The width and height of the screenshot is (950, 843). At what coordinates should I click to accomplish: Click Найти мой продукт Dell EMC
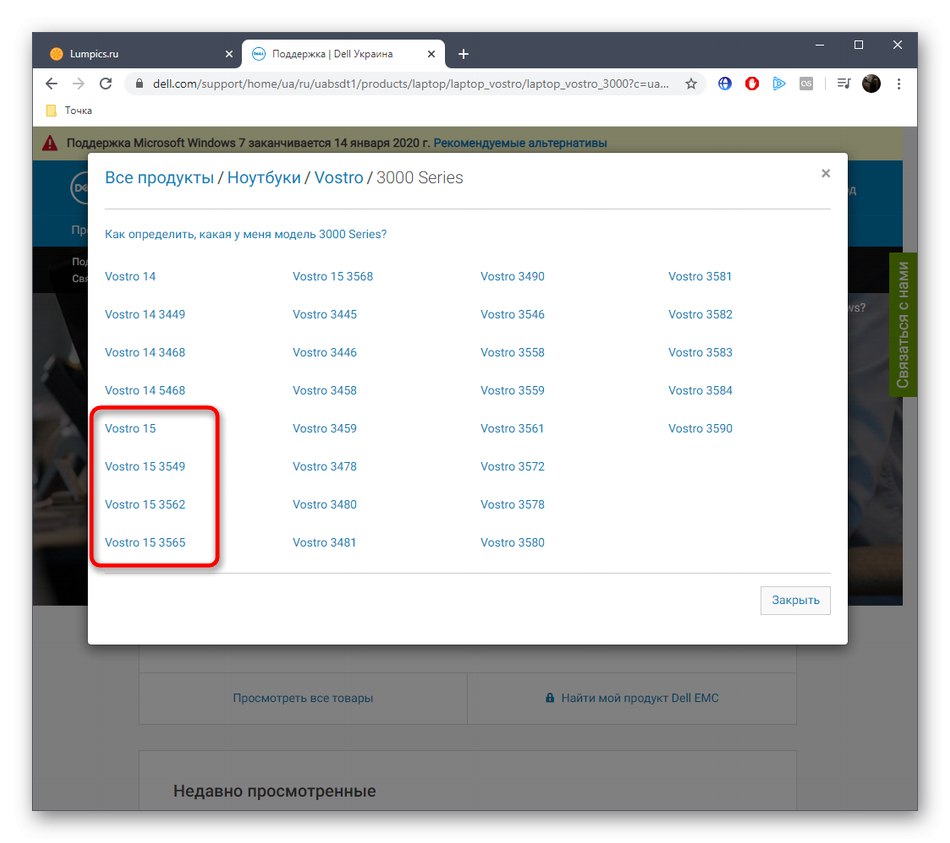[x=632, y=698]
